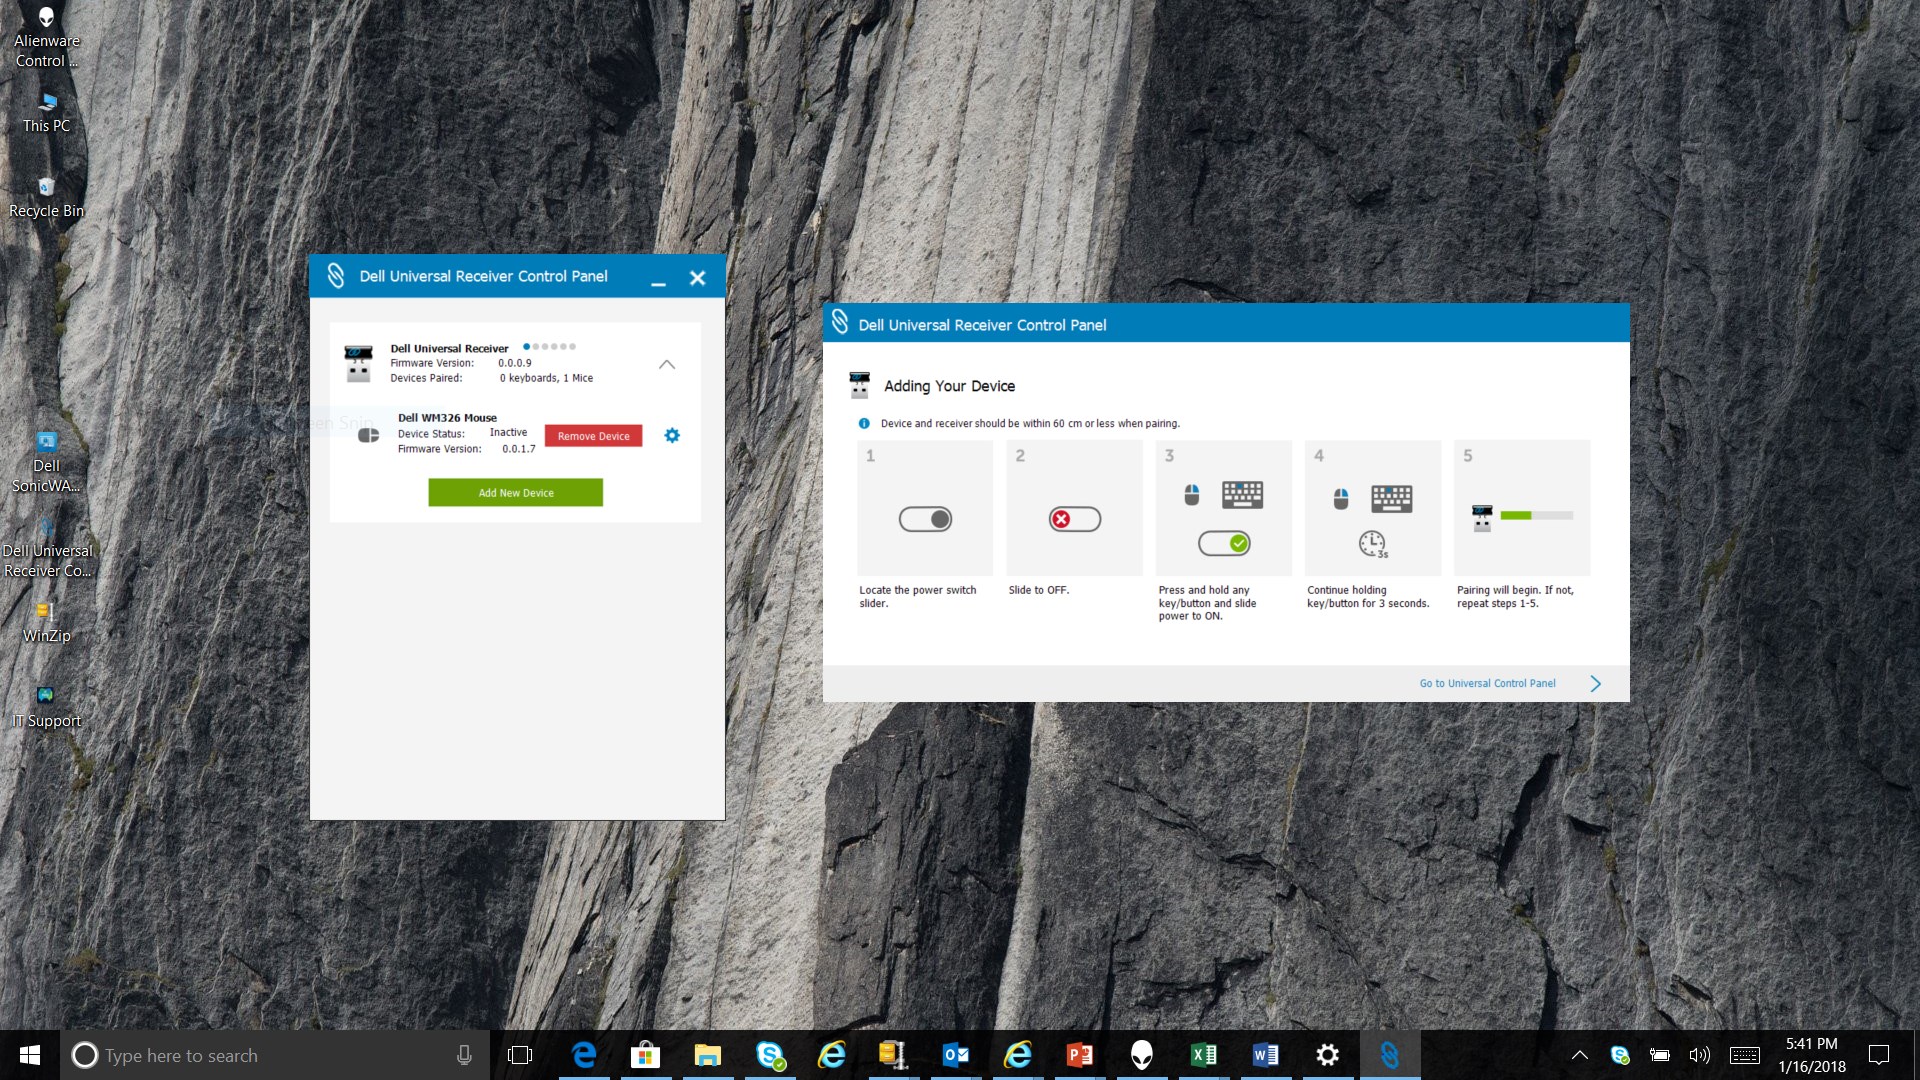Click the right arrow beside Universal Control Panel

[x=1595, y=683]
